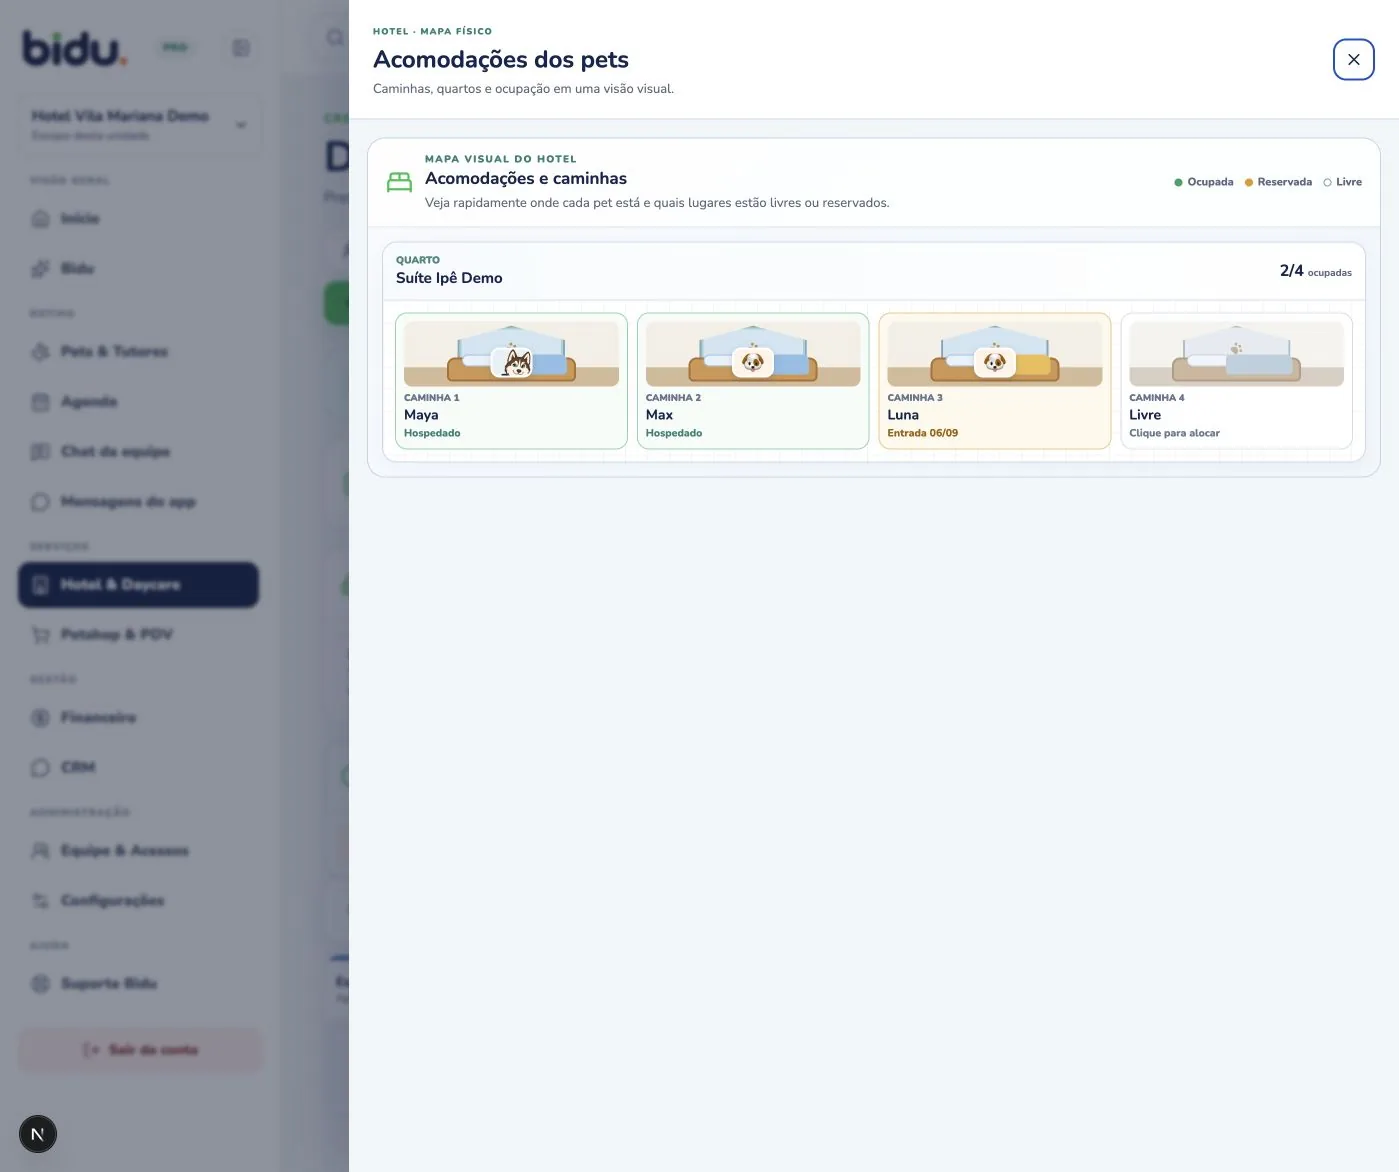Click the Livre legend label

1349,182
